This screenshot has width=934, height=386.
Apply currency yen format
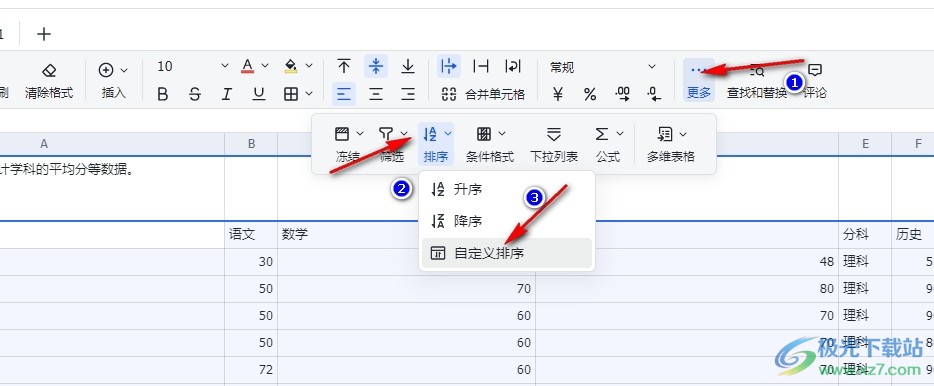[x=558, y=94]
